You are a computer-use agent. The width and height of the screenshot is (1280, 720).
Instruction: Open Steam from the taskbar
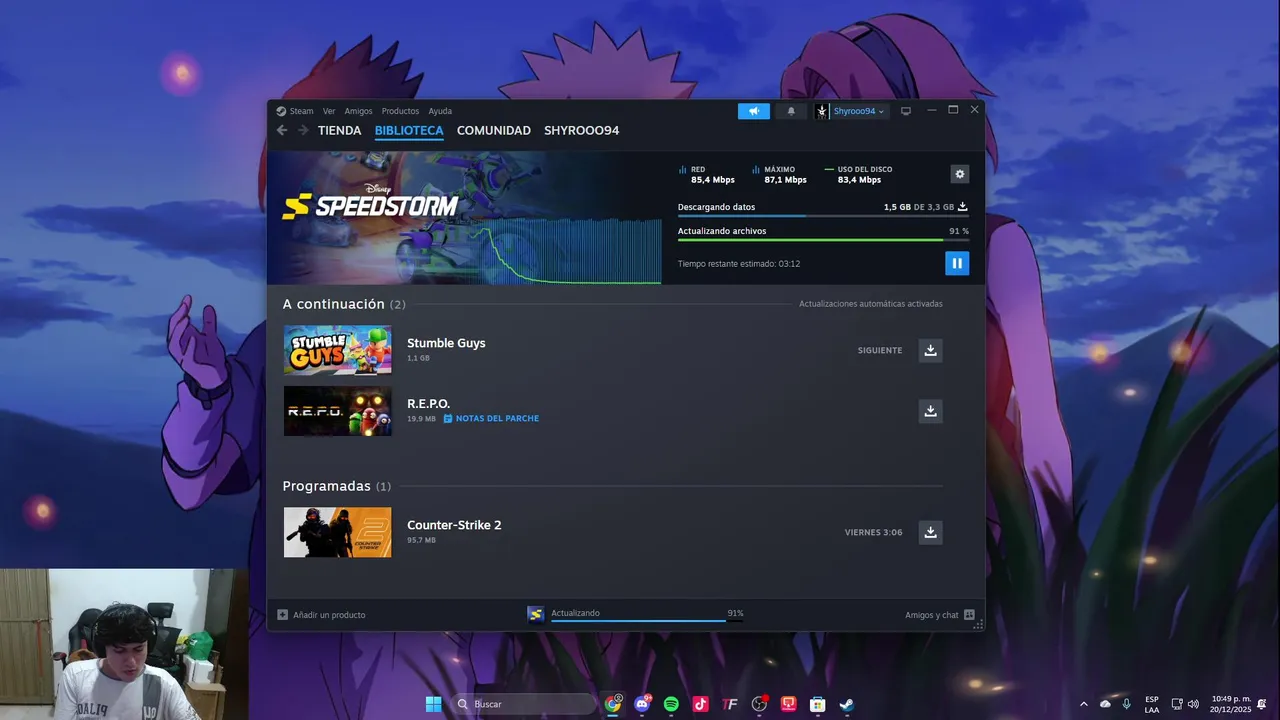coord(846,704)
